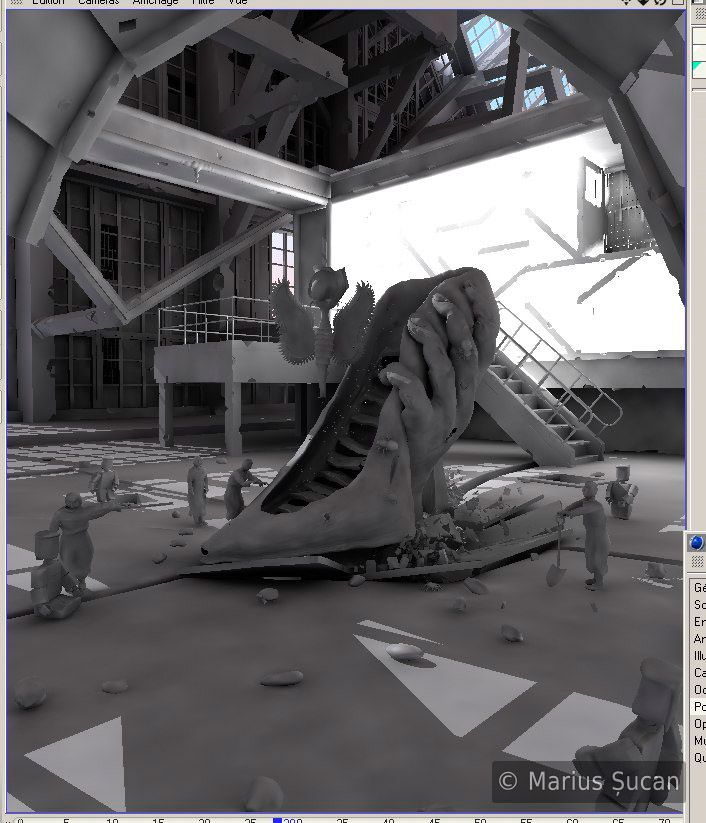Viewport: 706px width, 823px height.
Task: Select the 'Illu' entry in the settings list
Action: [x=699, y=655]
